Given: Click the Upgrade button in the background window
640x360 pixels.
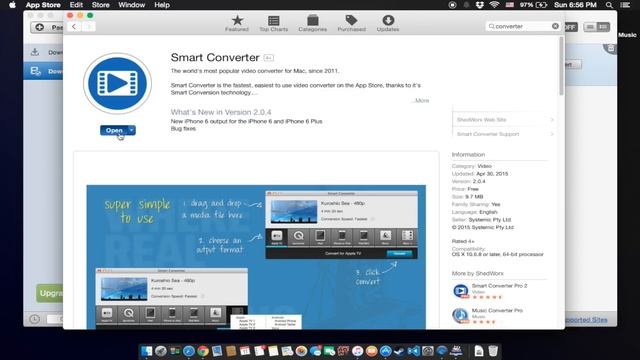Looking at the screenshot, I should click(49, 293).
